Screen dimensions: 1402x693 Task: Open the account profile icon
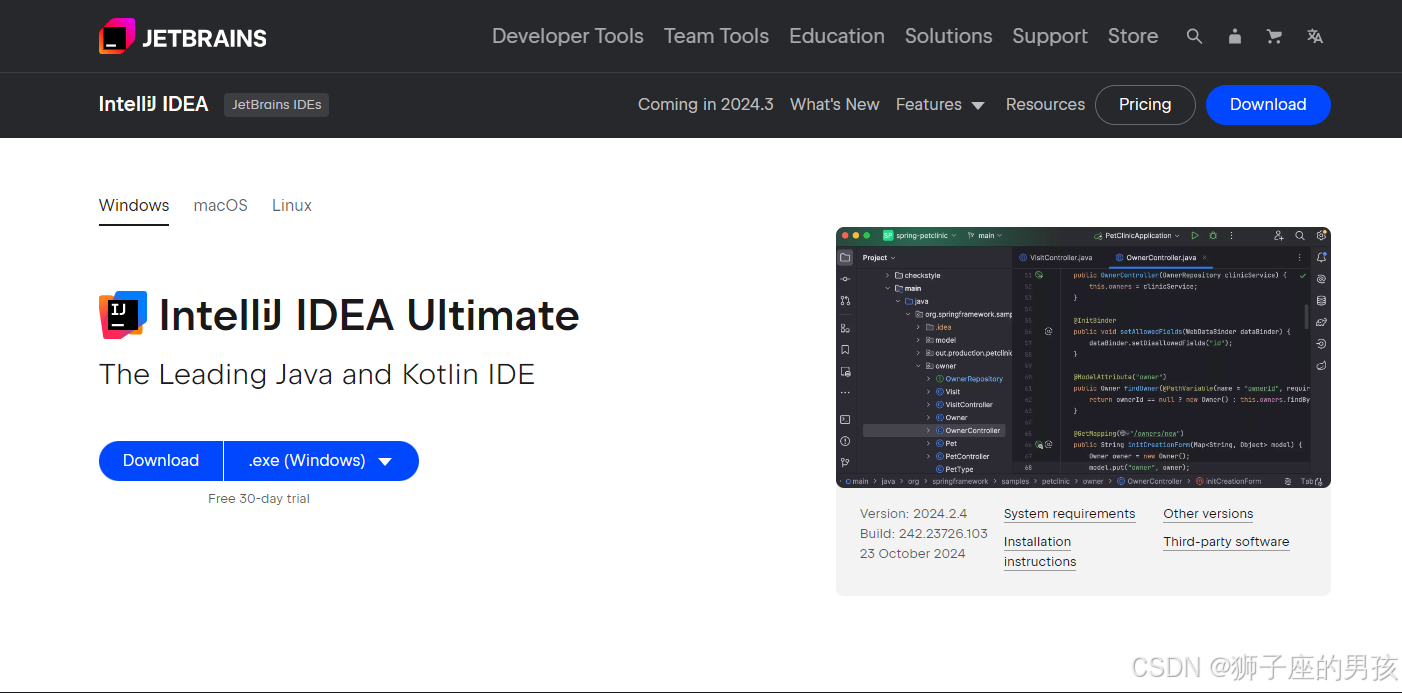(1235, 36)
